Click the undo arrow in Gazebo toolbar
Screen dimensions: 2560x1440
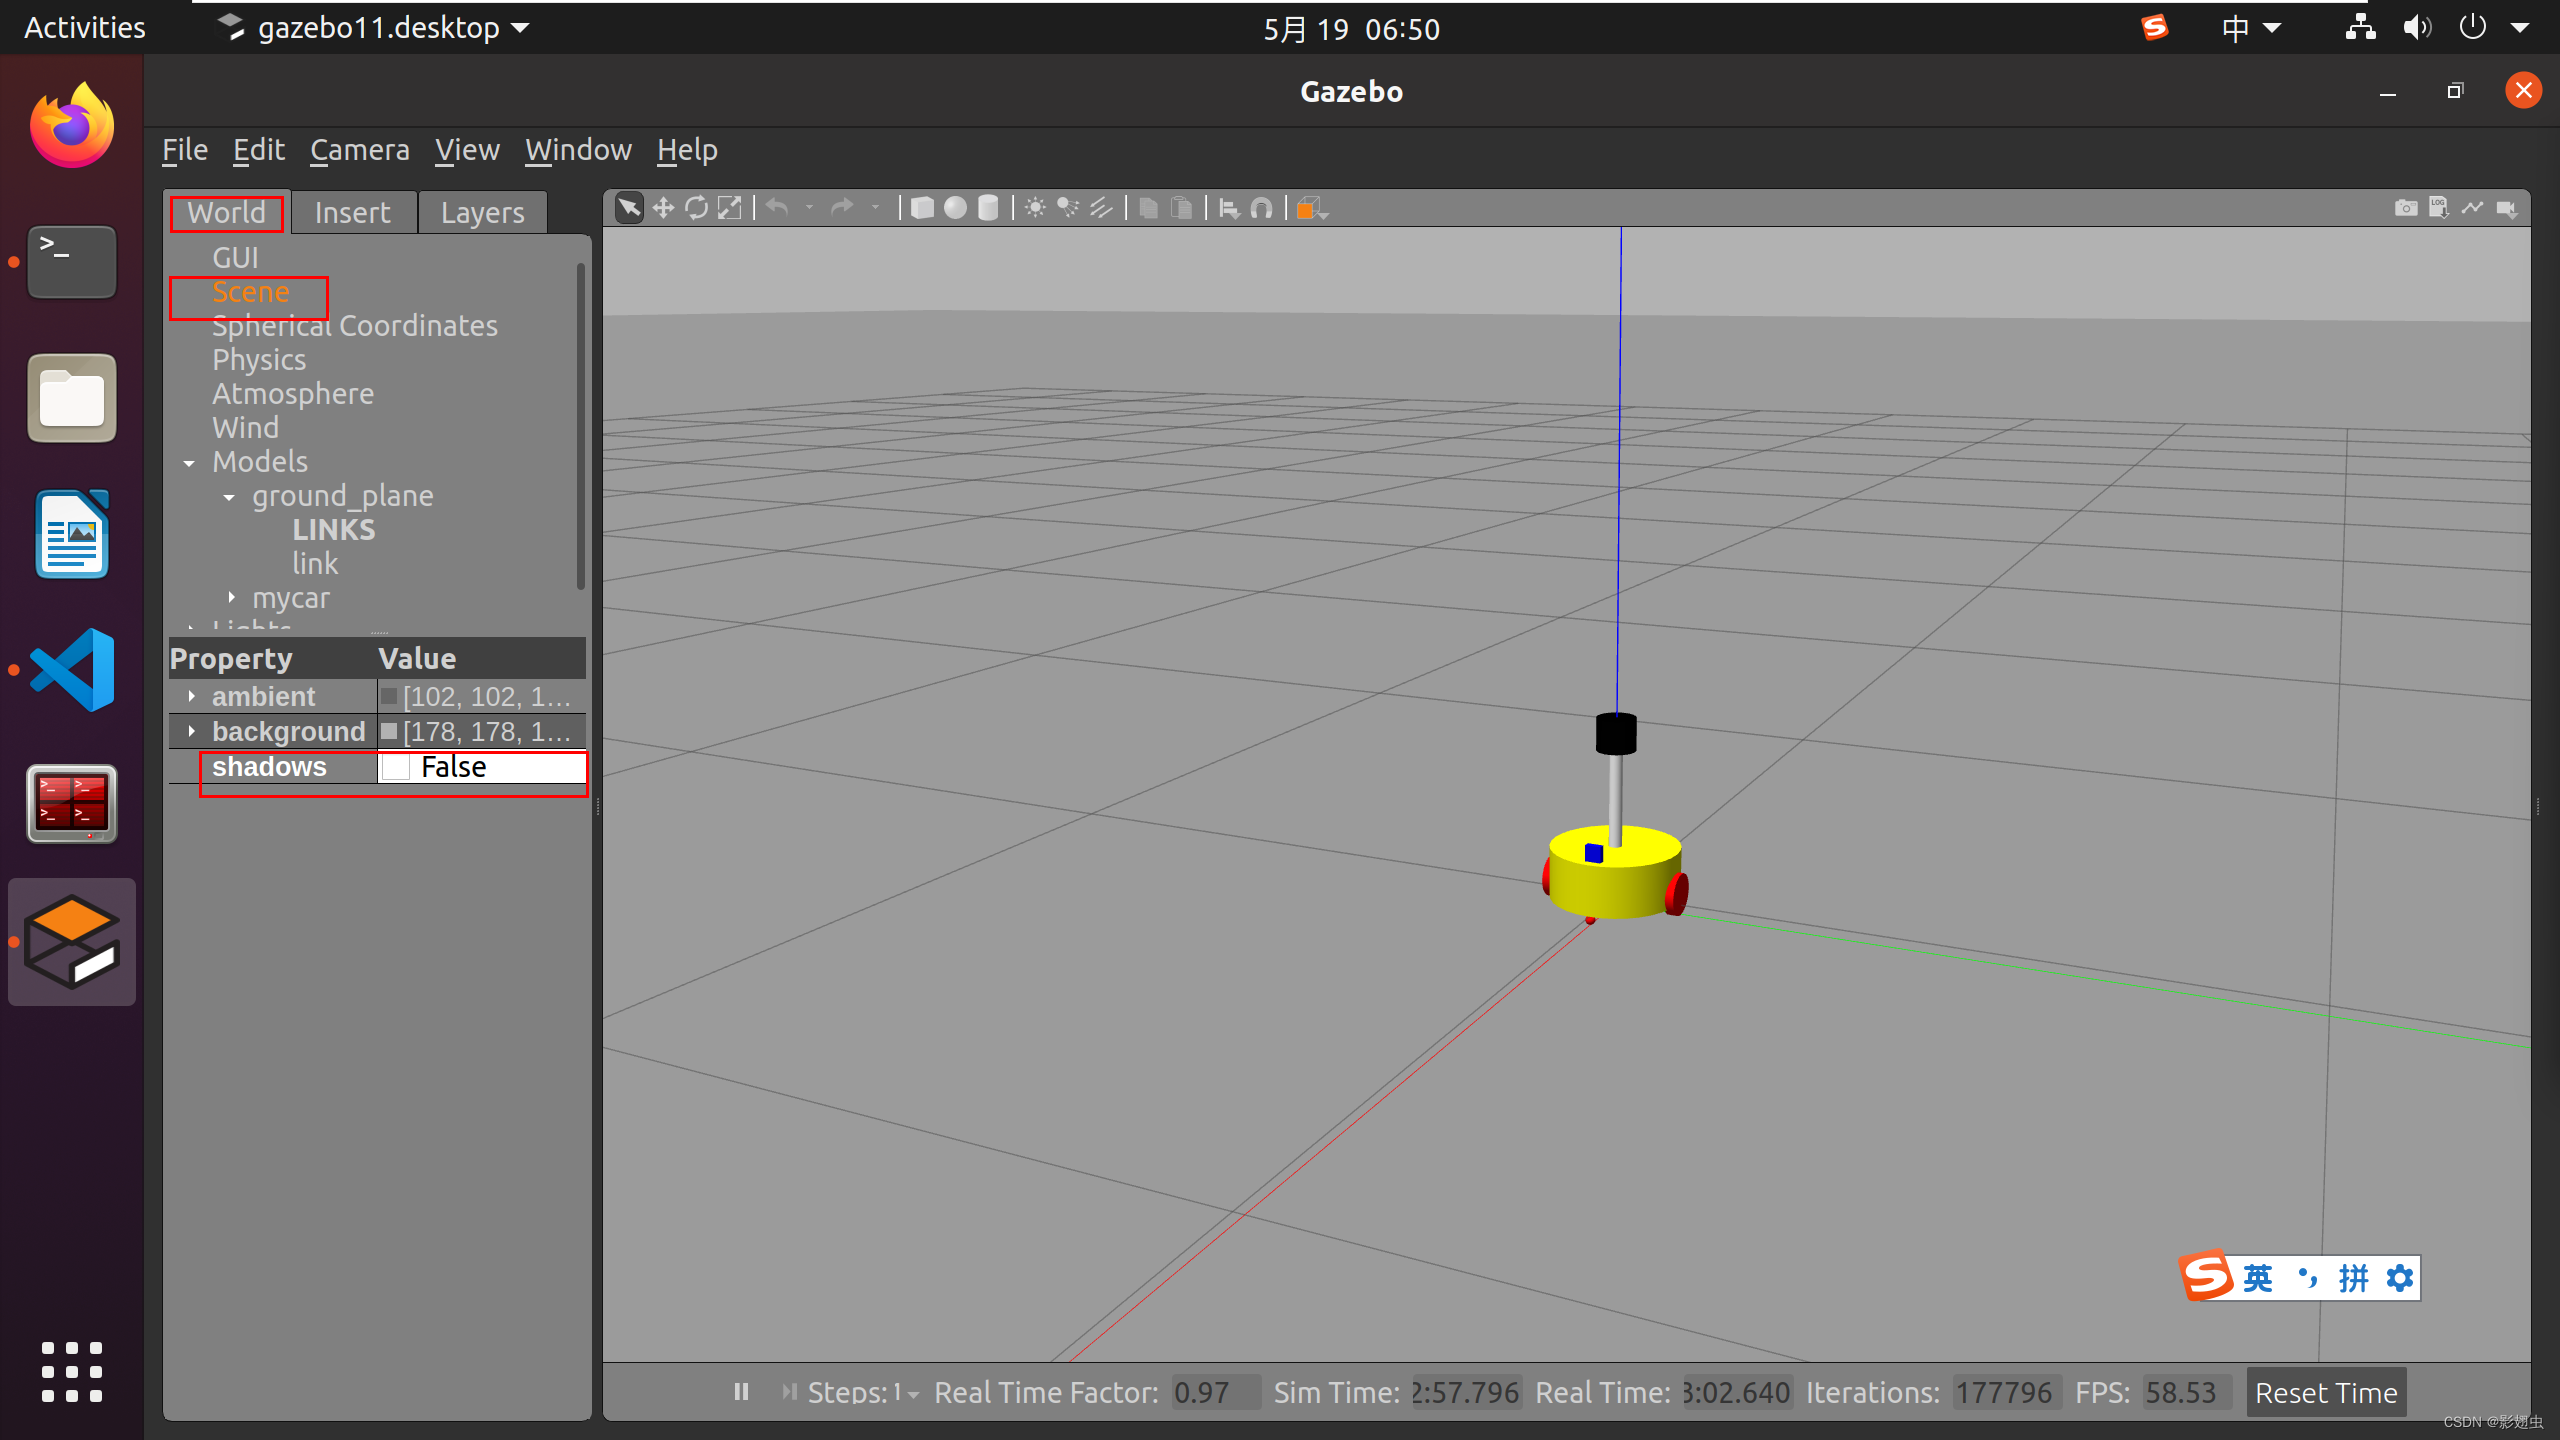pyautogui.click(x=777, y=208)
